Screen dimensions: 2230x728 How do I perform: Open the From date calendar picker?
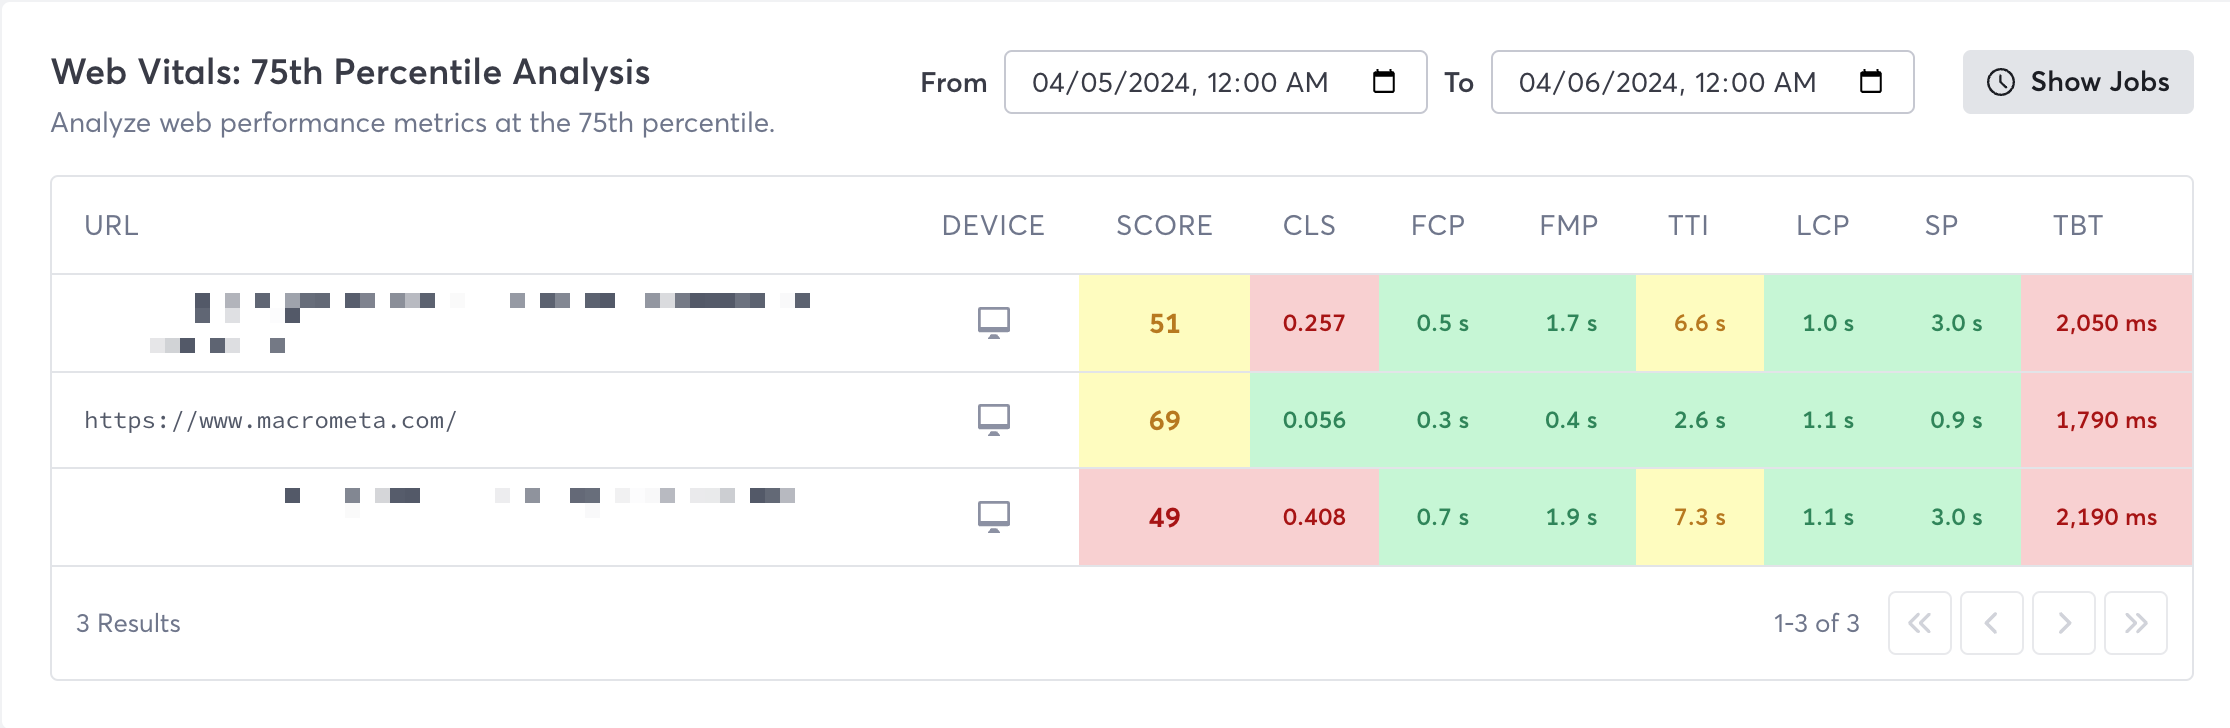1384,83
